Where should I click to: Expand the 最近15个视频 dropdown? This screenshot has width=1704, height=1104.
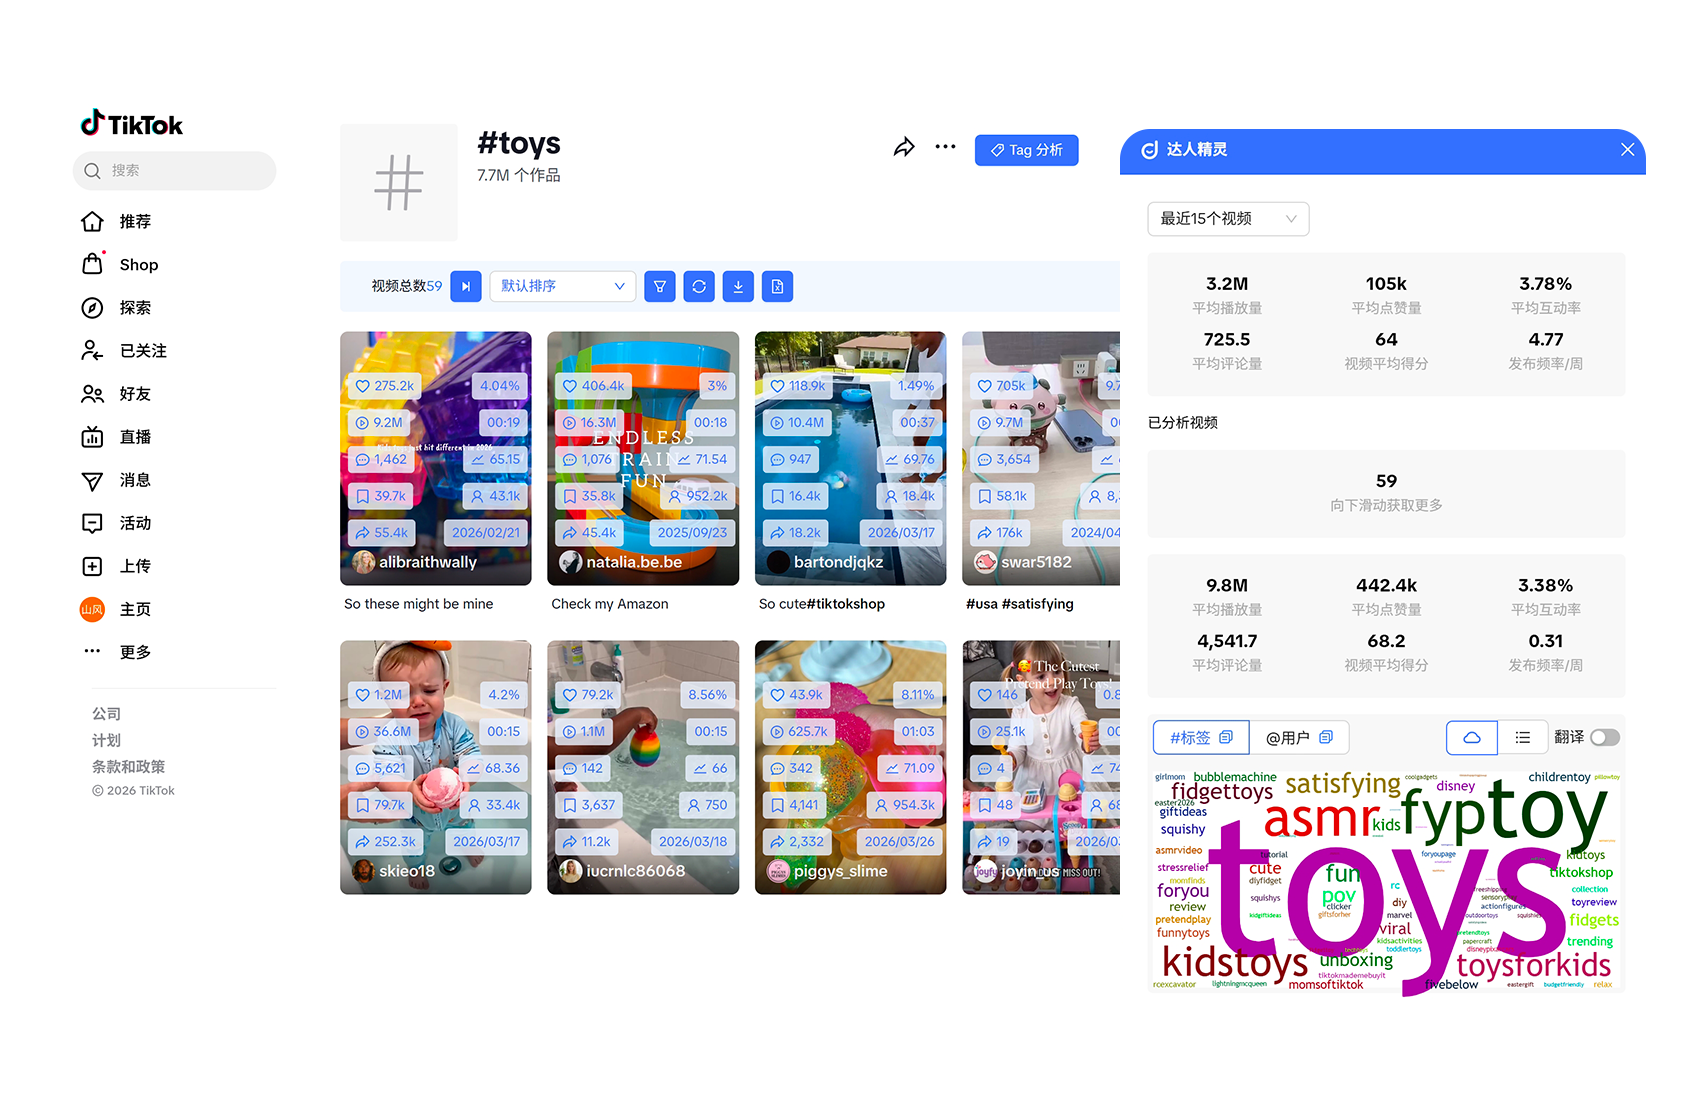pos(1228,219)
